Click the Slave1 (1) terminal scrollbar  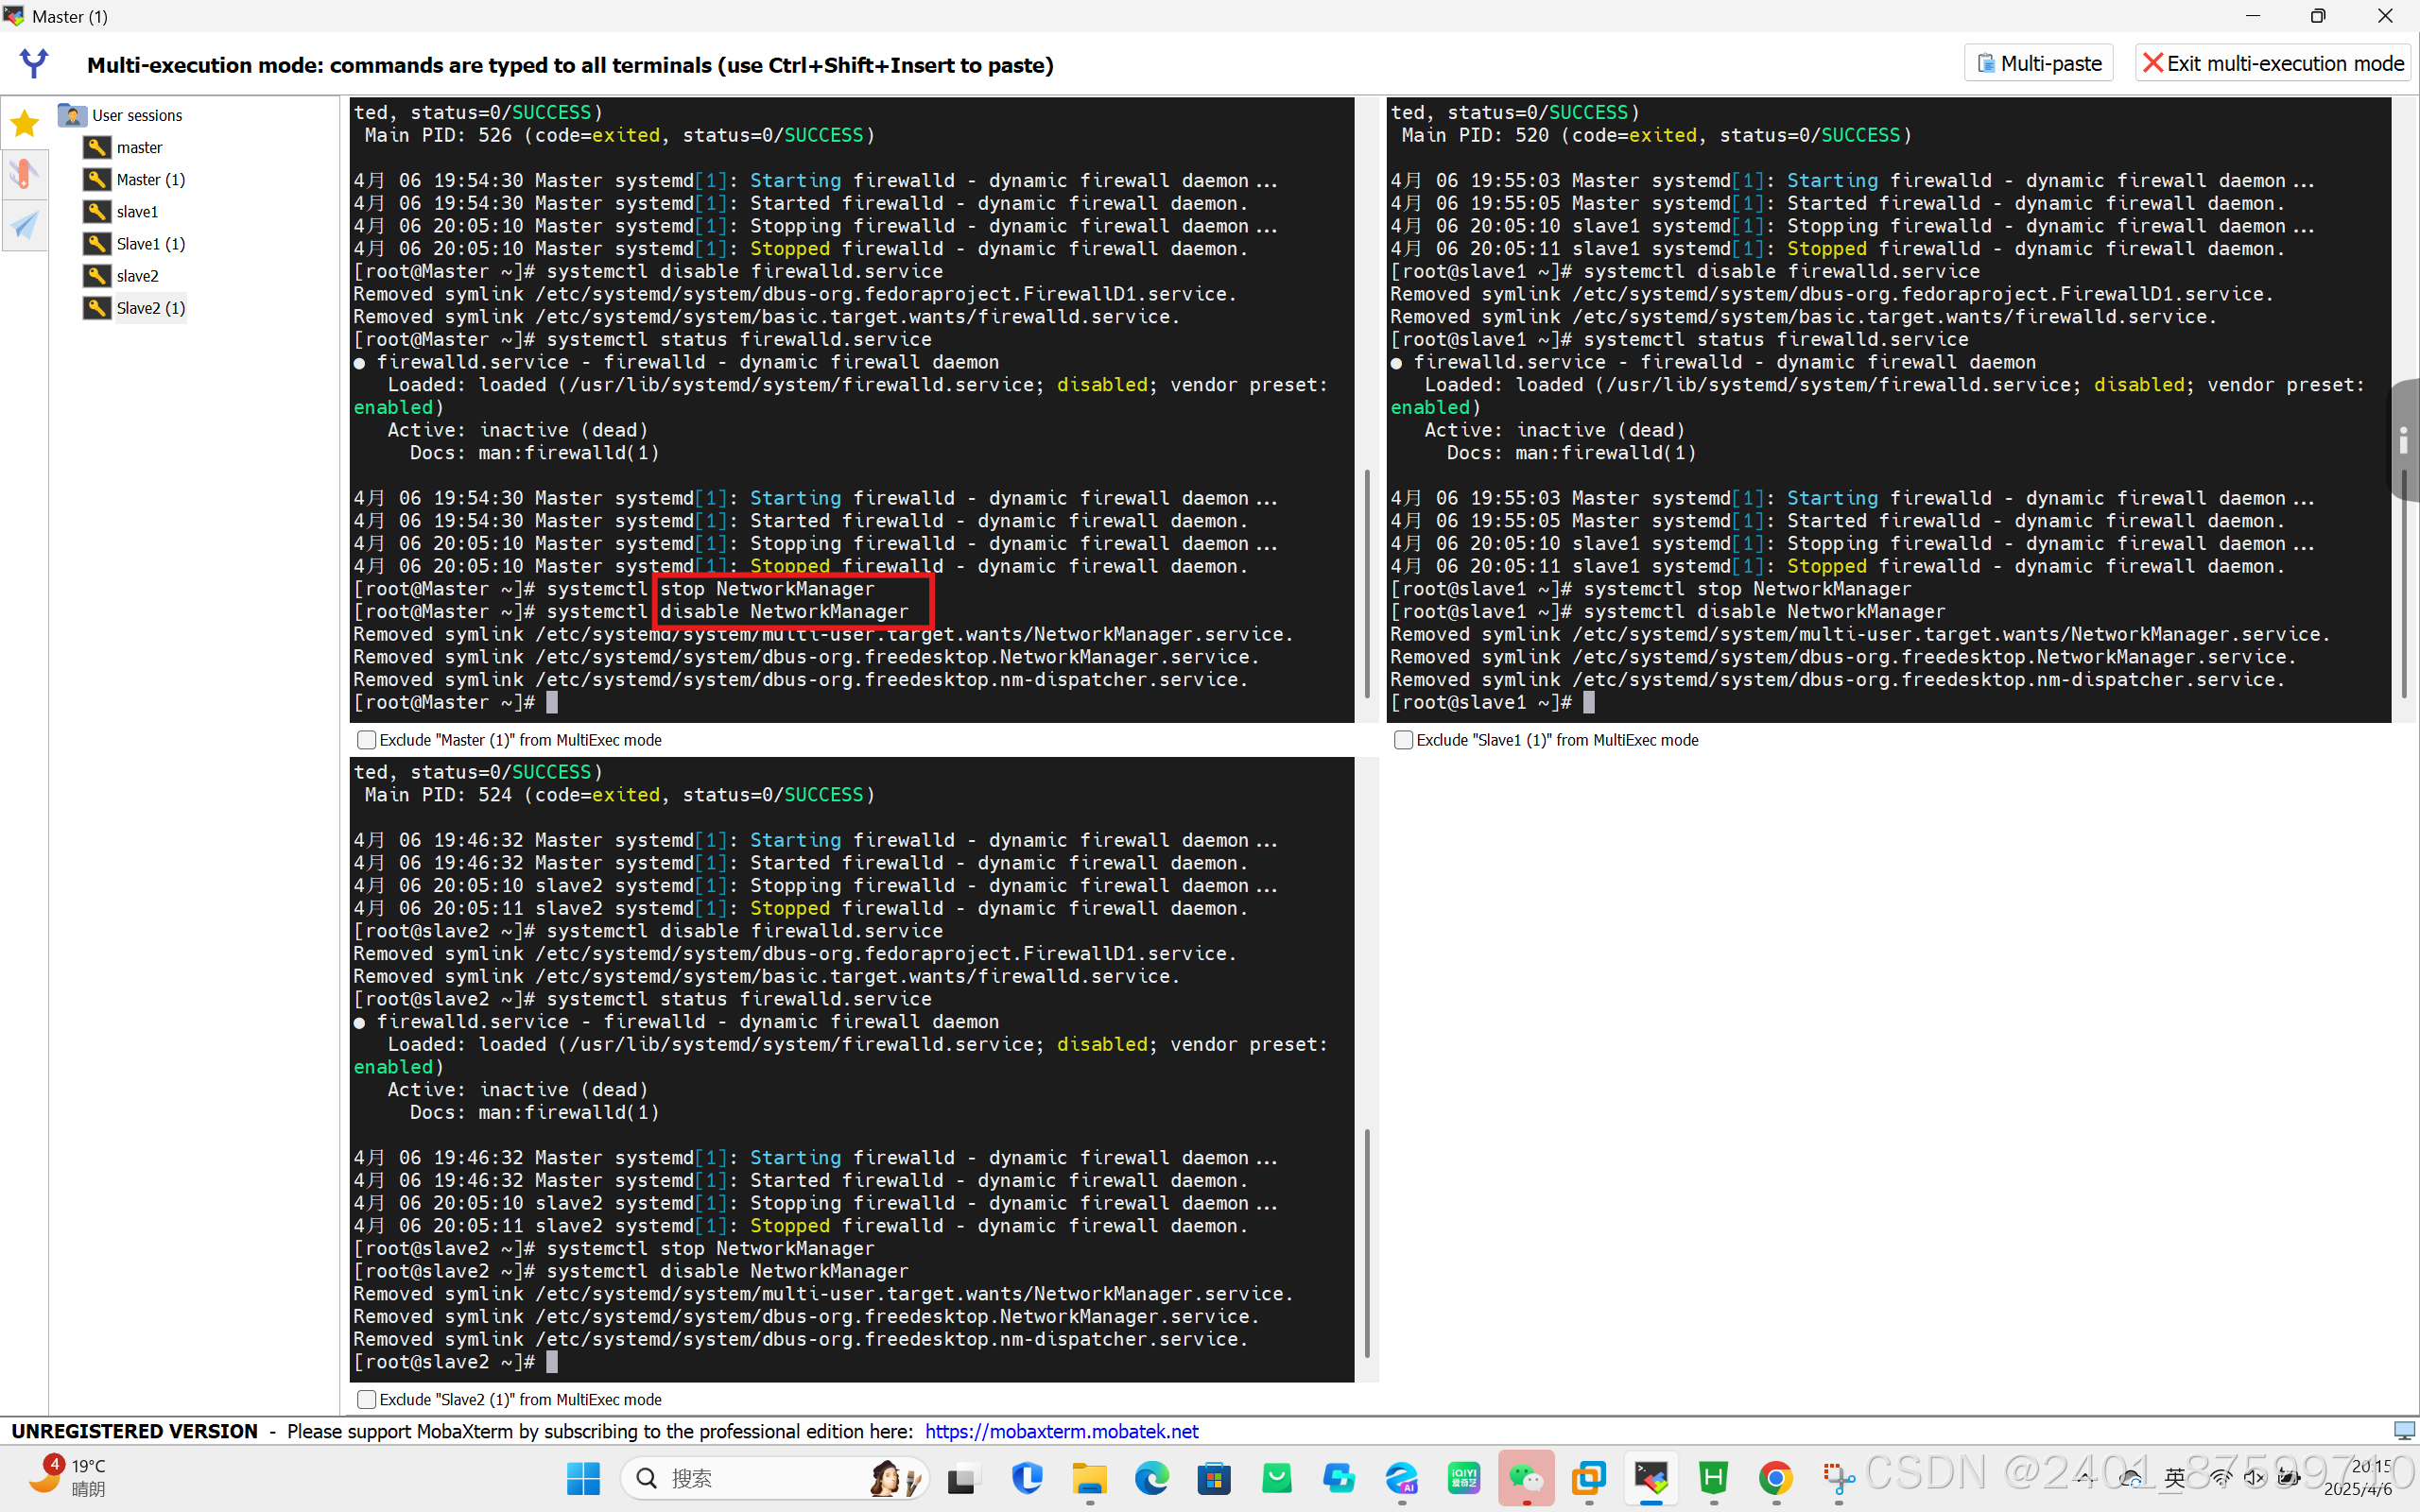(2404, 583)
